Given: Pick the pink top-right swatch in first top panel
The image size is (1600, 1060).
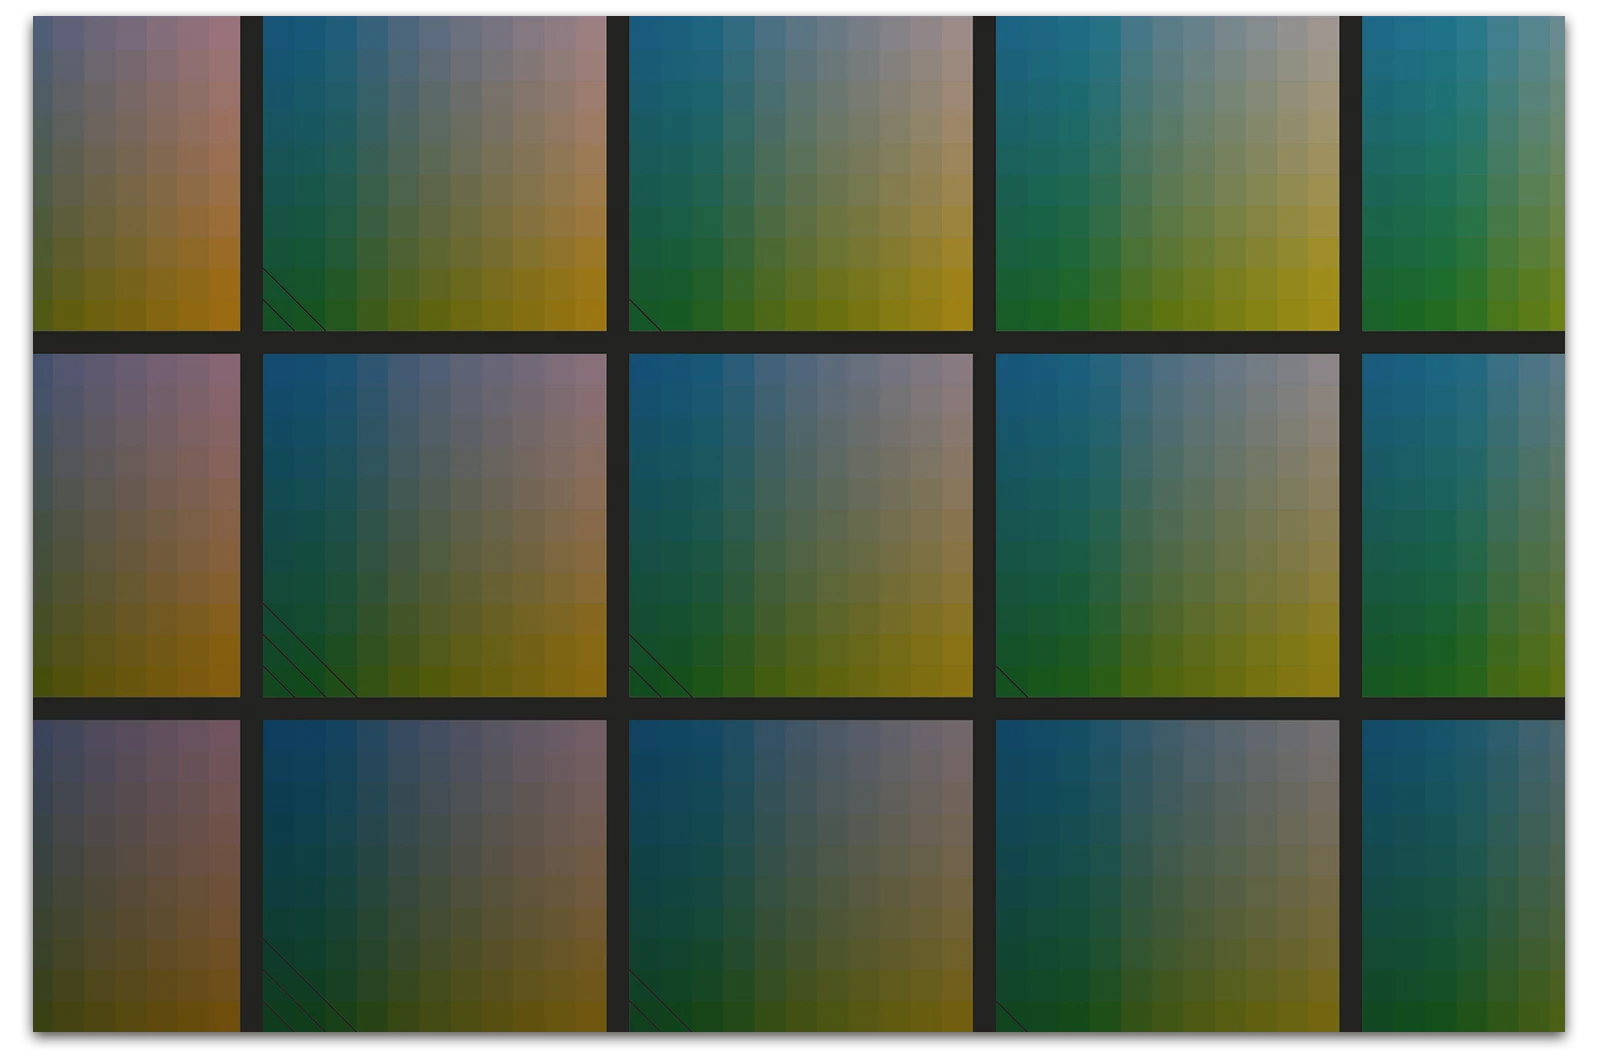Looking at the screenshot, I should pos(225,30).
